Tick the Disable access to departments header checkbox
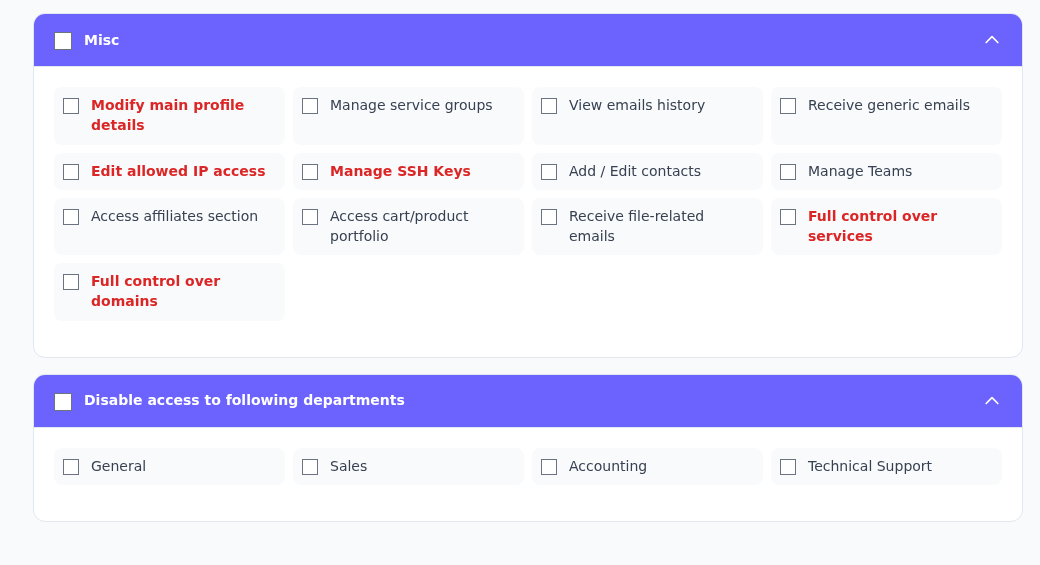1040x565 pixels. [63, 402]
